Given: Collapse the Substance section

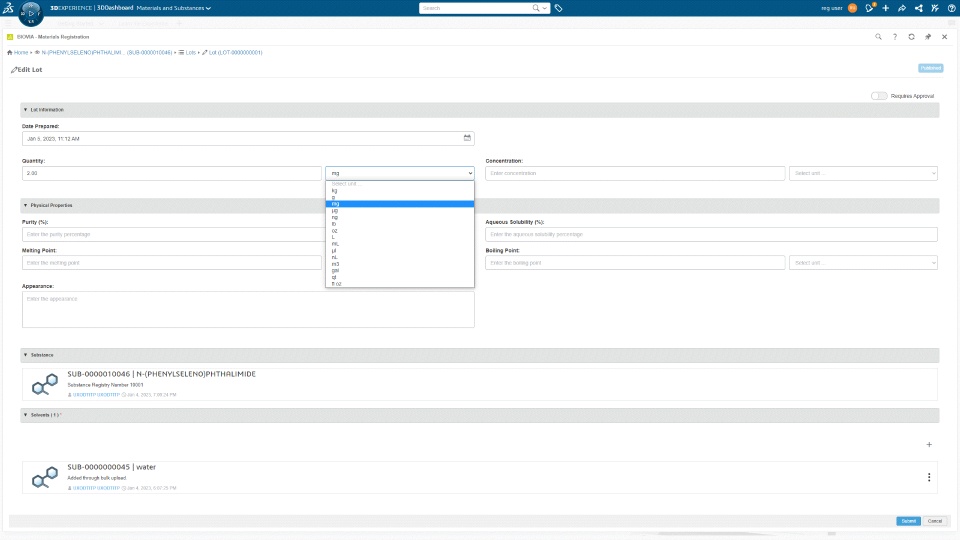Looking at the screenshot, I should [25, 355].
